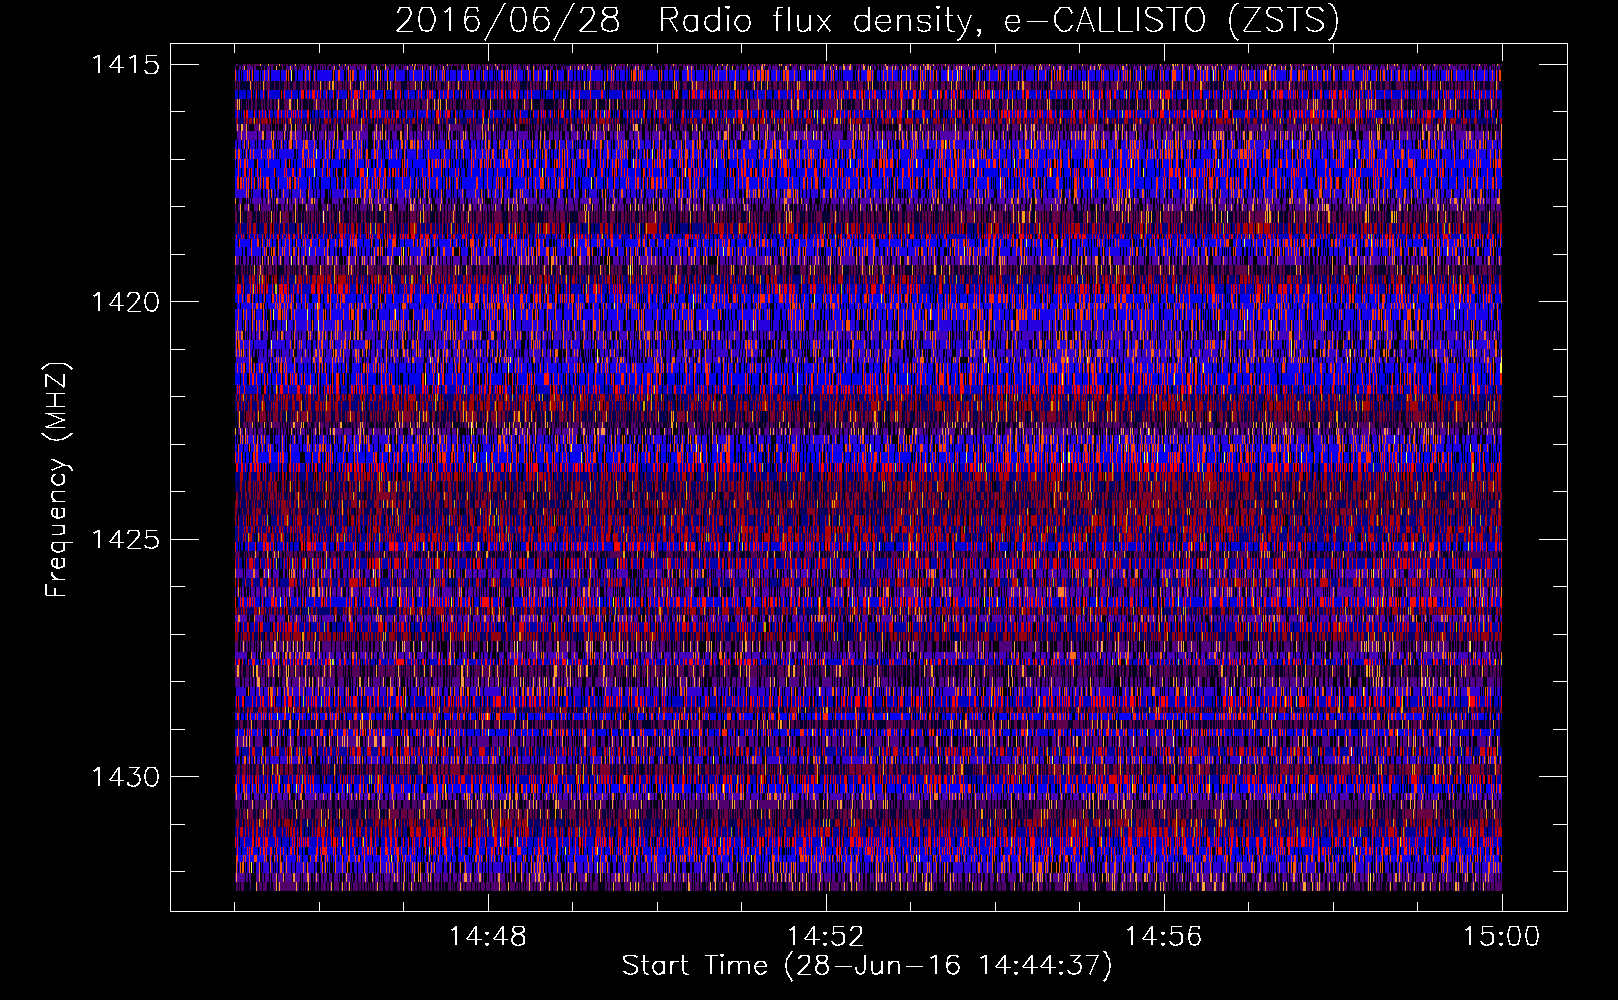Select the 1430 frequency axis label

(125, 777)
